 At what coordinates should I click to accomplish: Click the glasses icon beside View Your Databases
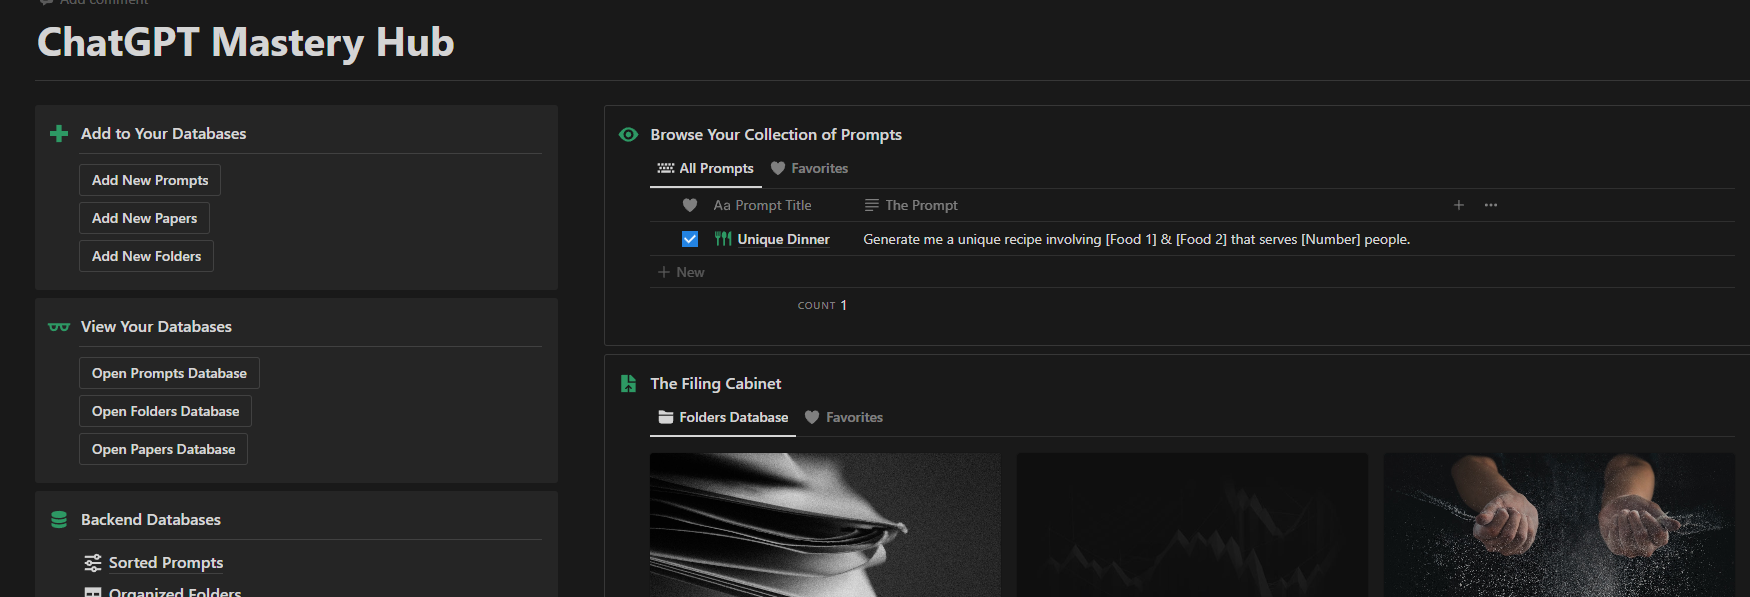59,327
